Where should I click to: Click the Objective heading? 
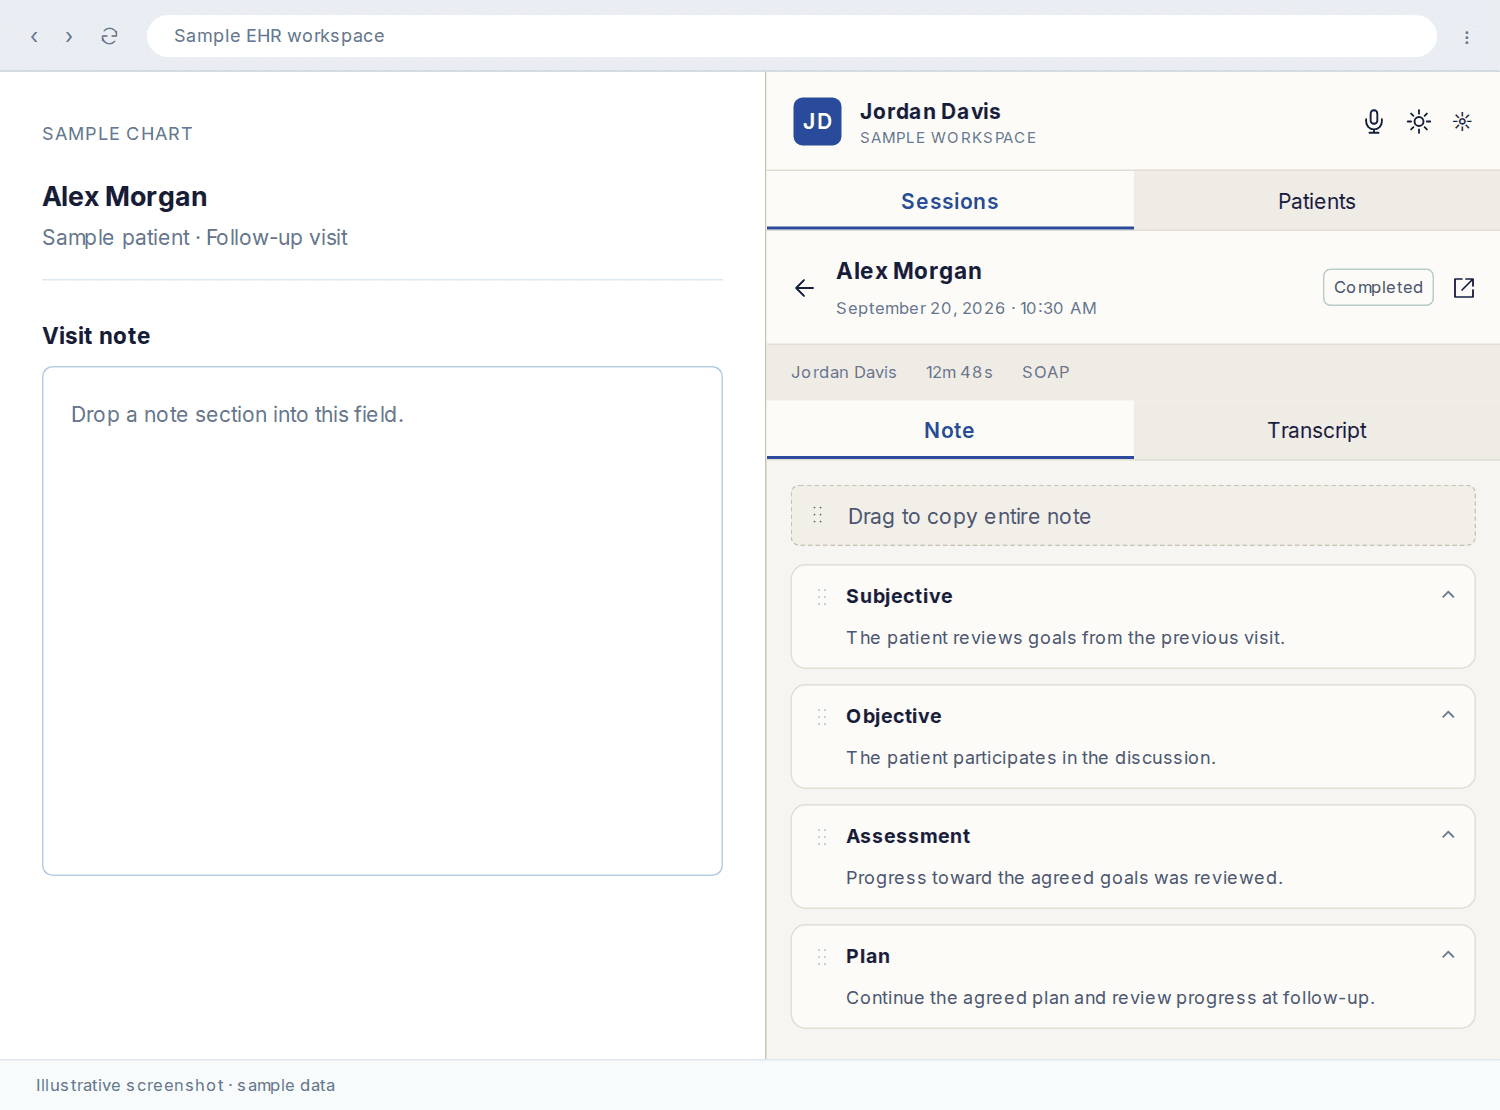(x=894, y=716)
